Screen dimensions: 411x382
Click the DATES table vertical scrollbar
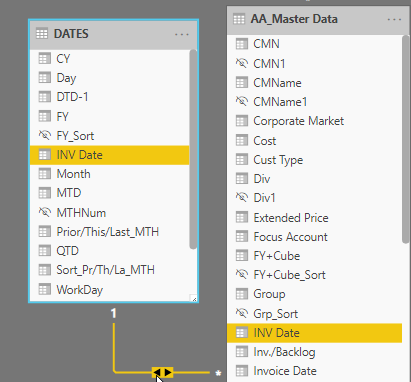193,149
